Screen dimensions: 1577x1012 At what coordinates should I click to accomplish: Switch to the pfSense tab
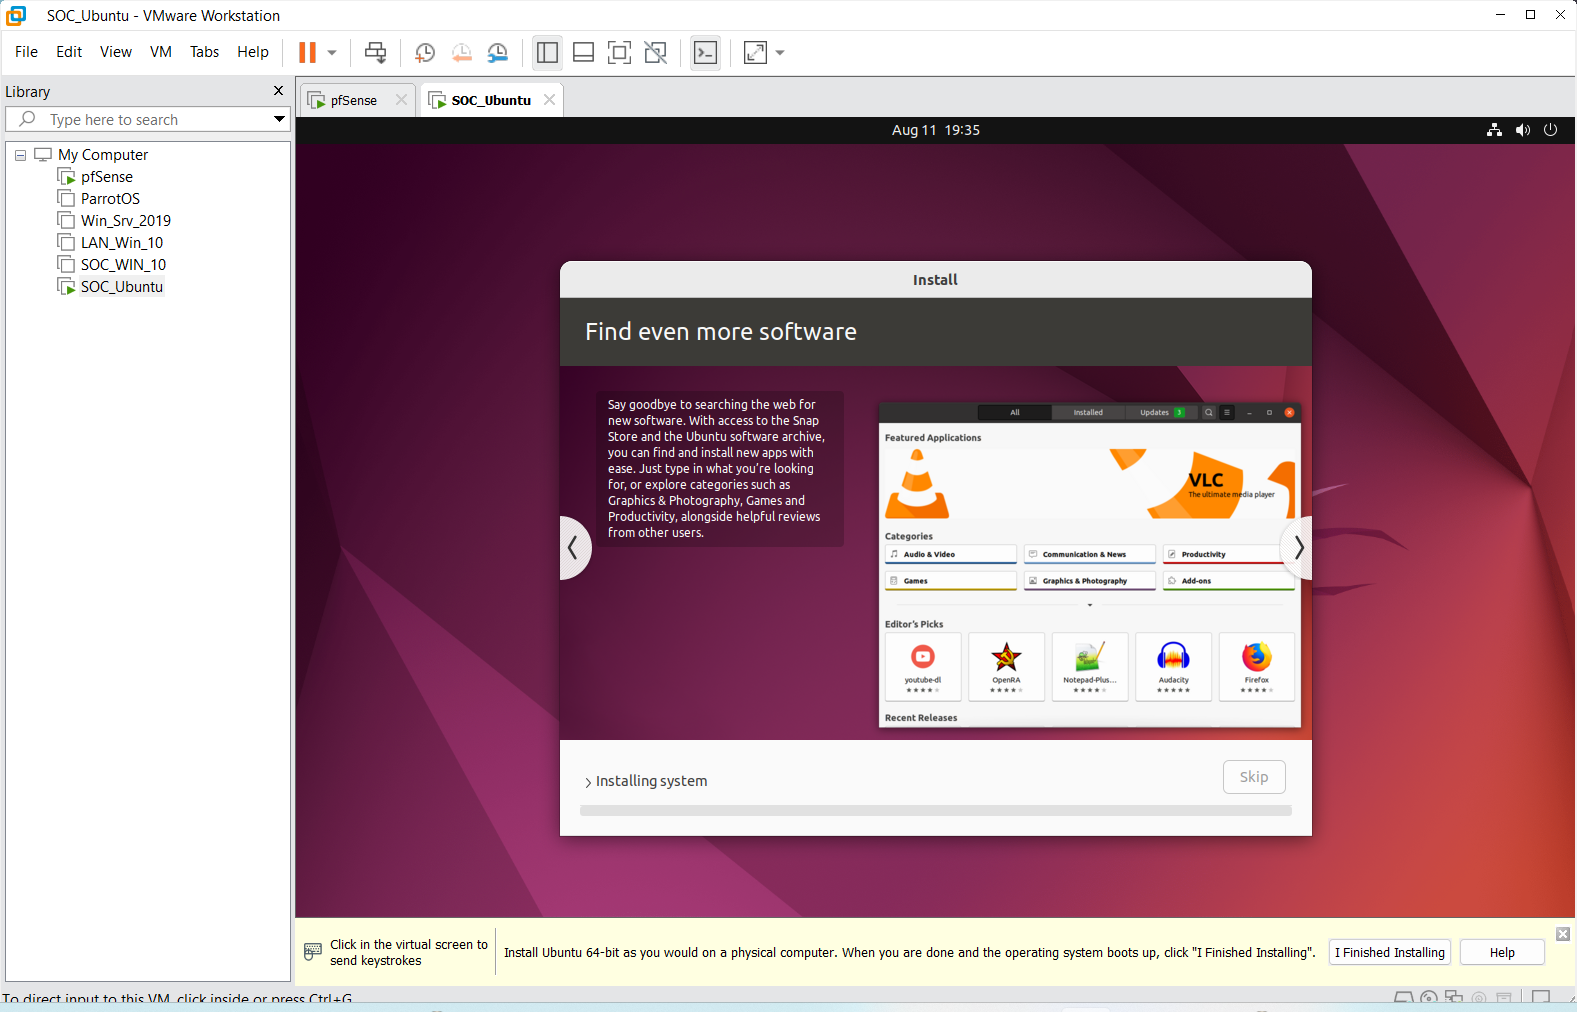(x=354, y=100)
